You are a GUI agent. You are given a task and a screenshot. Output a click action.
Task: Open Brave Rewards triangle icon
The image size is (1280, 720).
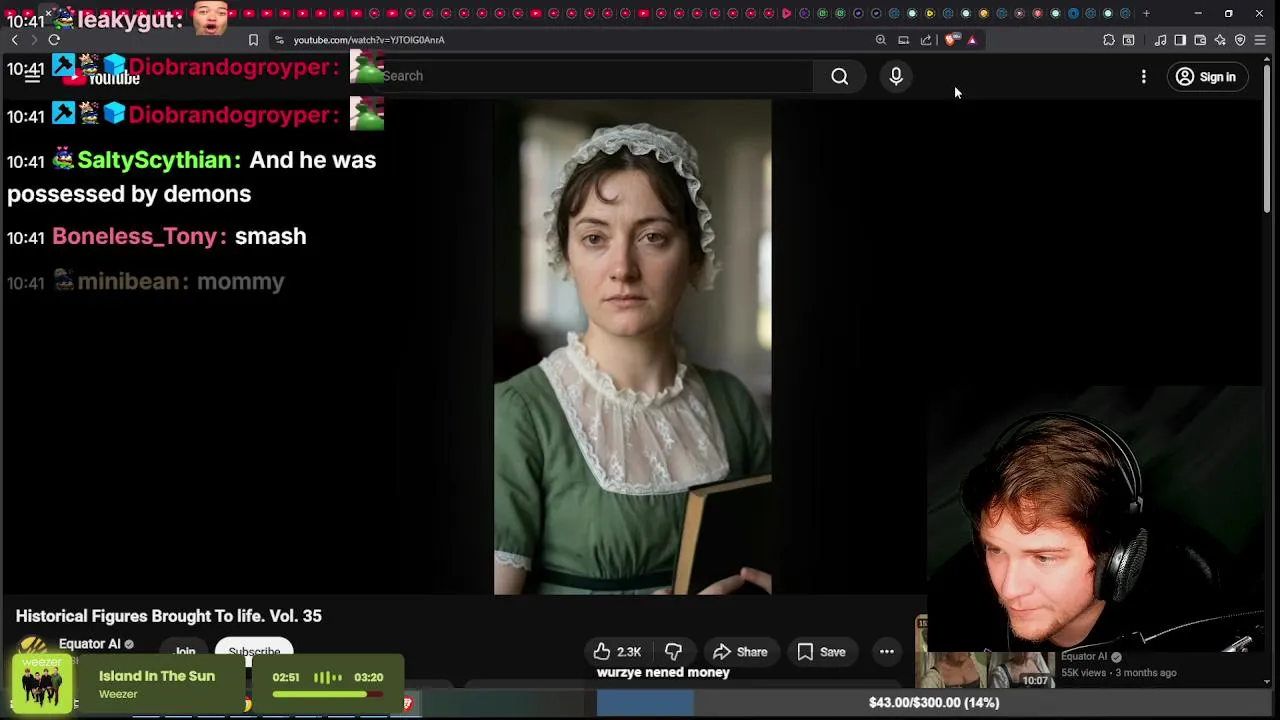pos(972,40)
